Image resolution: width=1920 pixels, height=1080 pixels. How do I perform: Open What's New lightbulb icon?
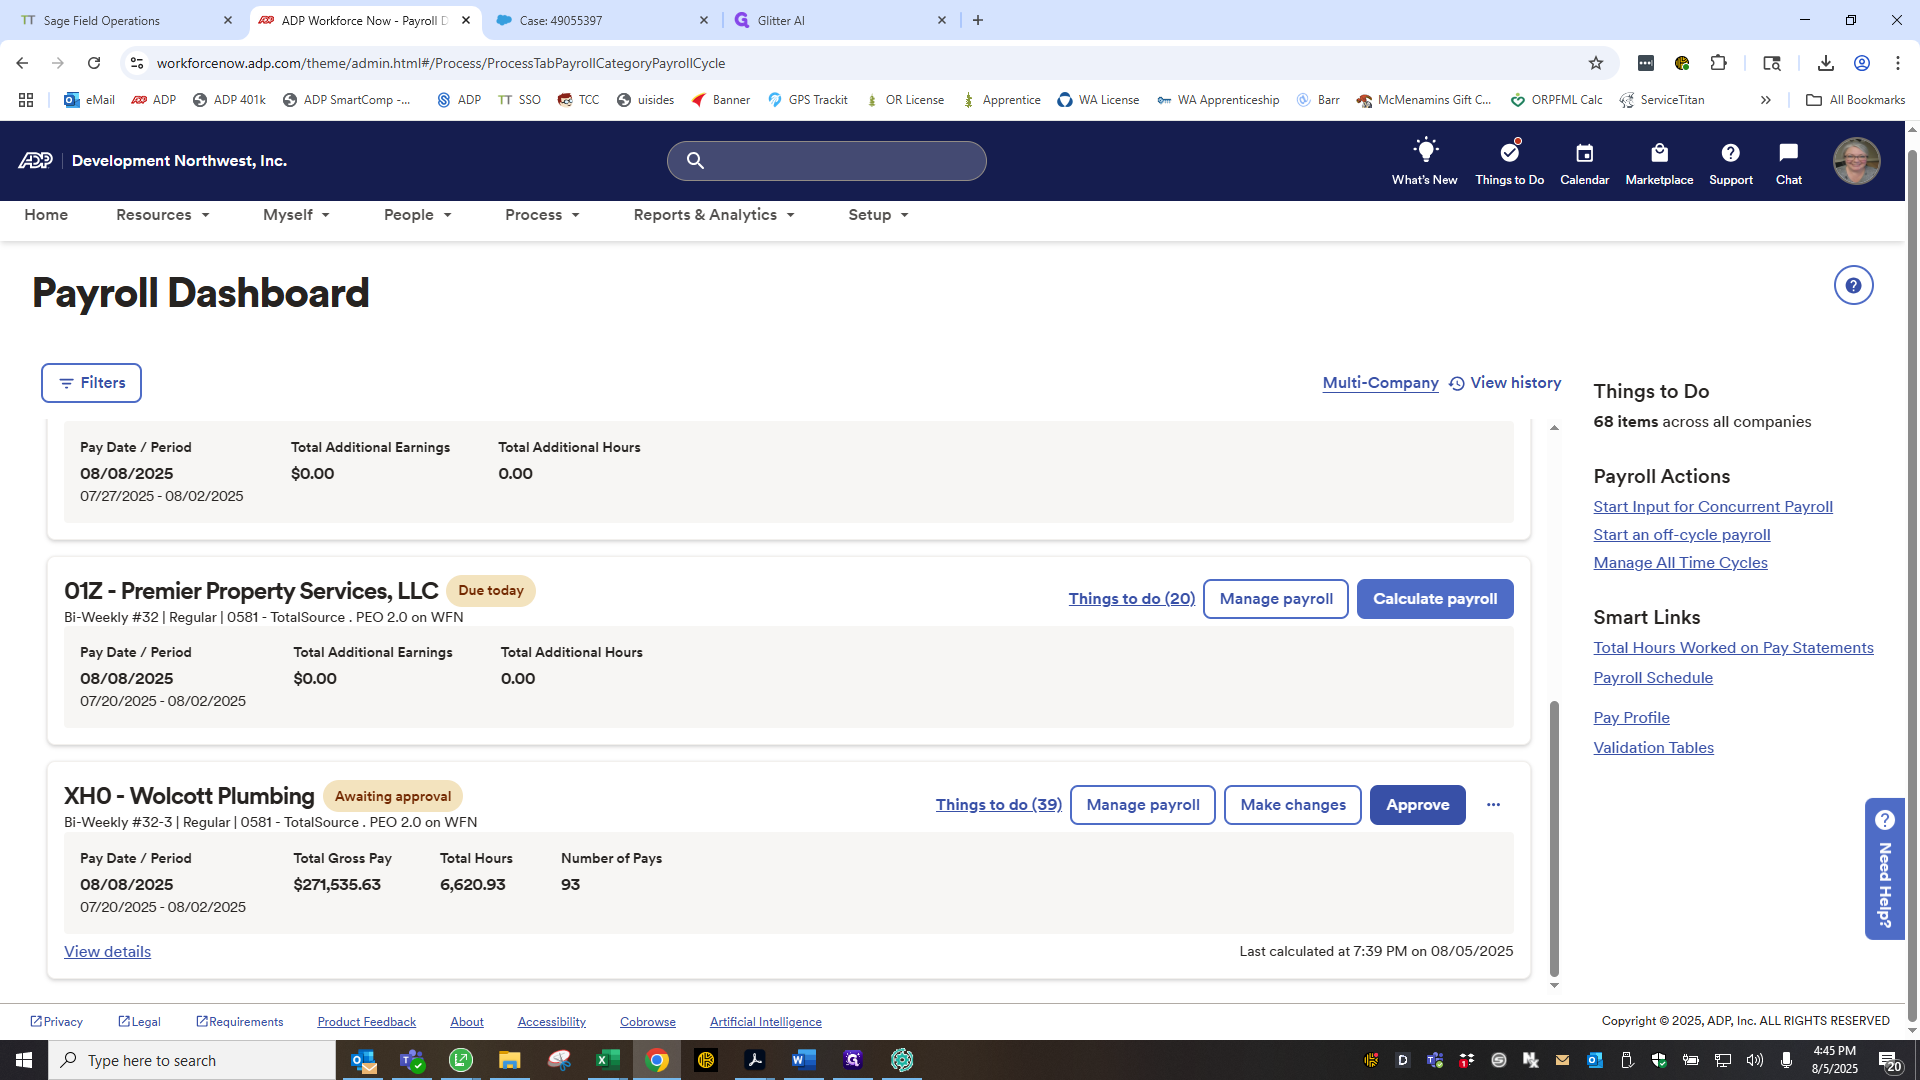point(1424,152)
